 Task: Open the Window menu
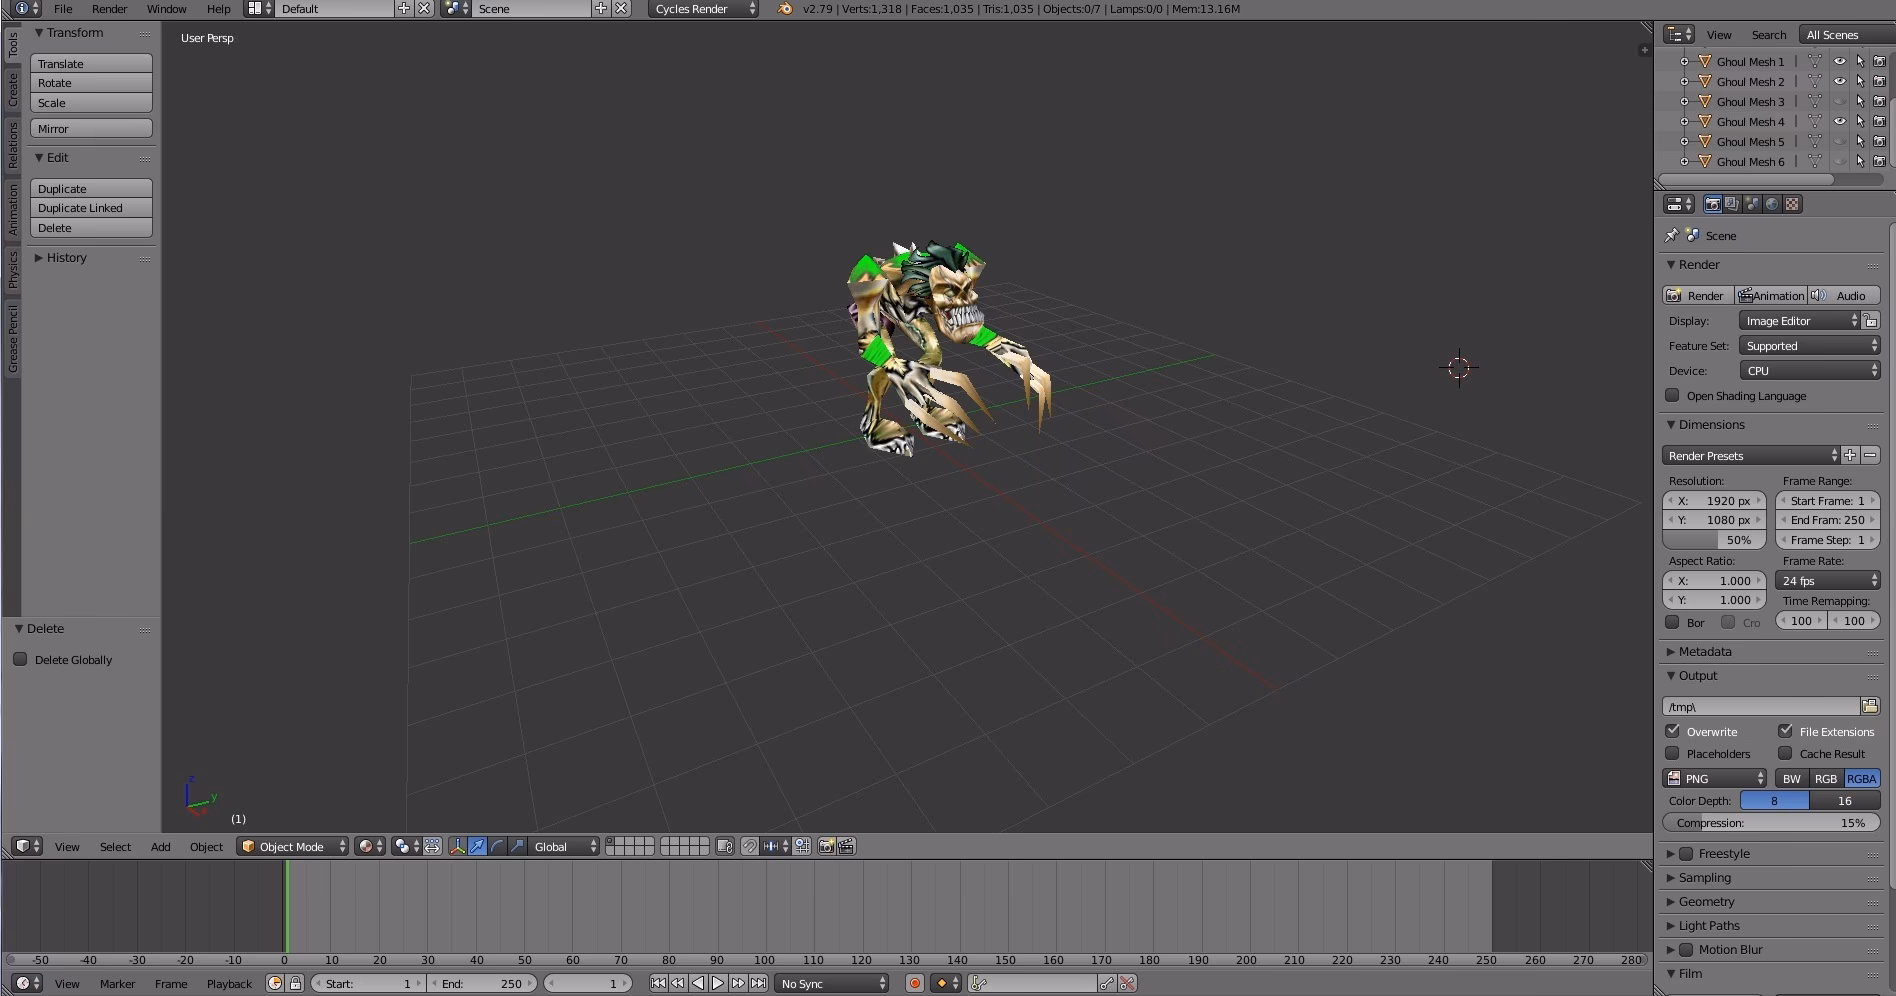click(166, 9)
